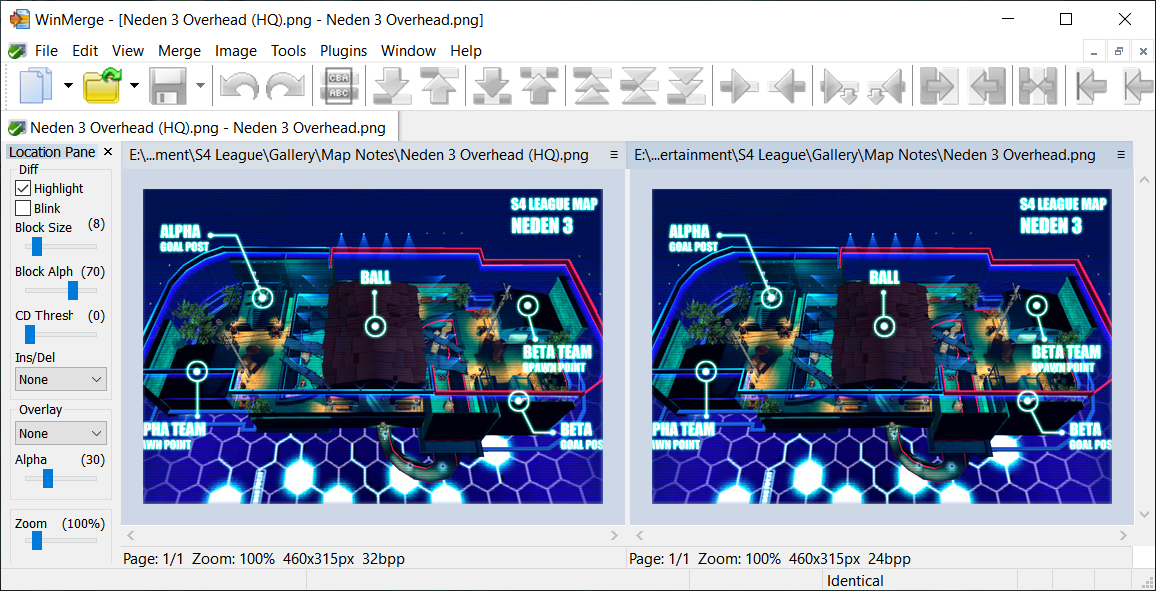Open the Merge menu
The height and width of the screenshot is (591, 1156).
point(180,51)
